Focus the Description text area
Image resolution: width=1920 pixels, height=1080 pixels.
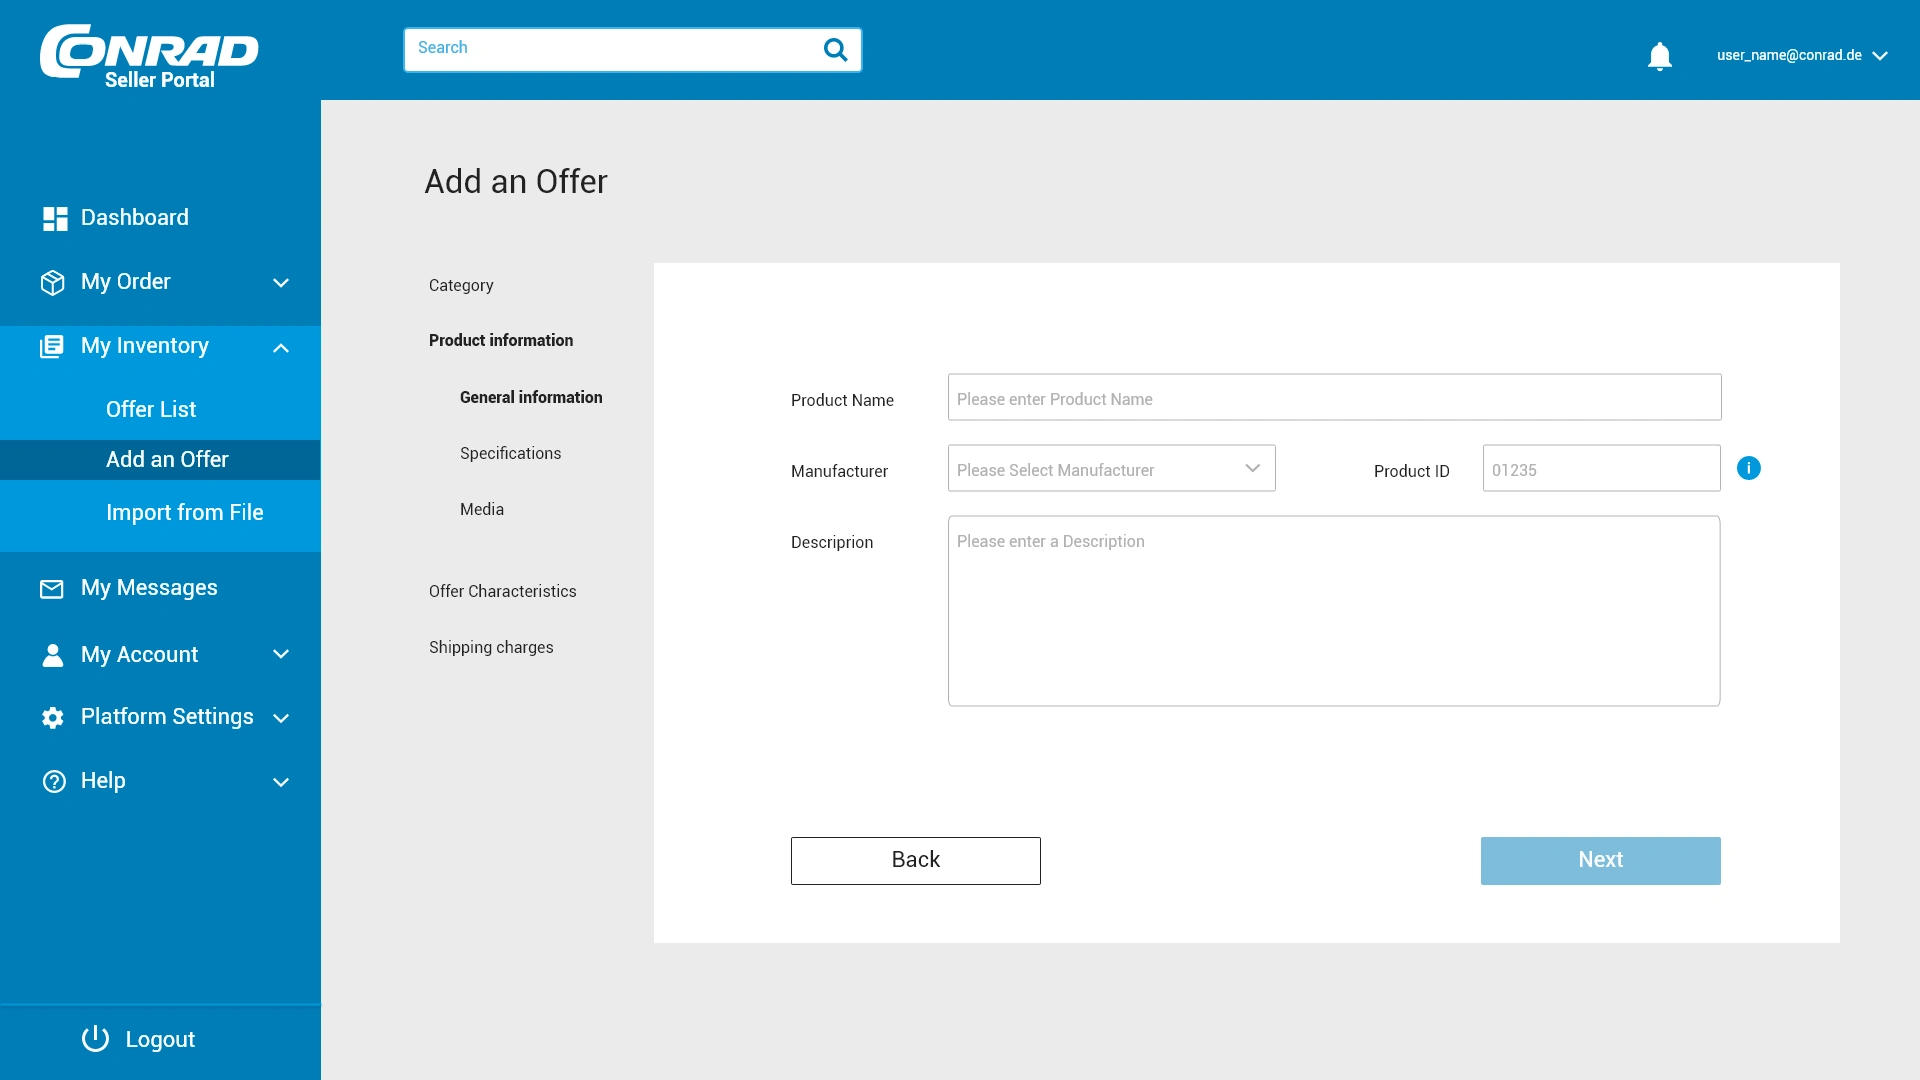(1334, 611)
